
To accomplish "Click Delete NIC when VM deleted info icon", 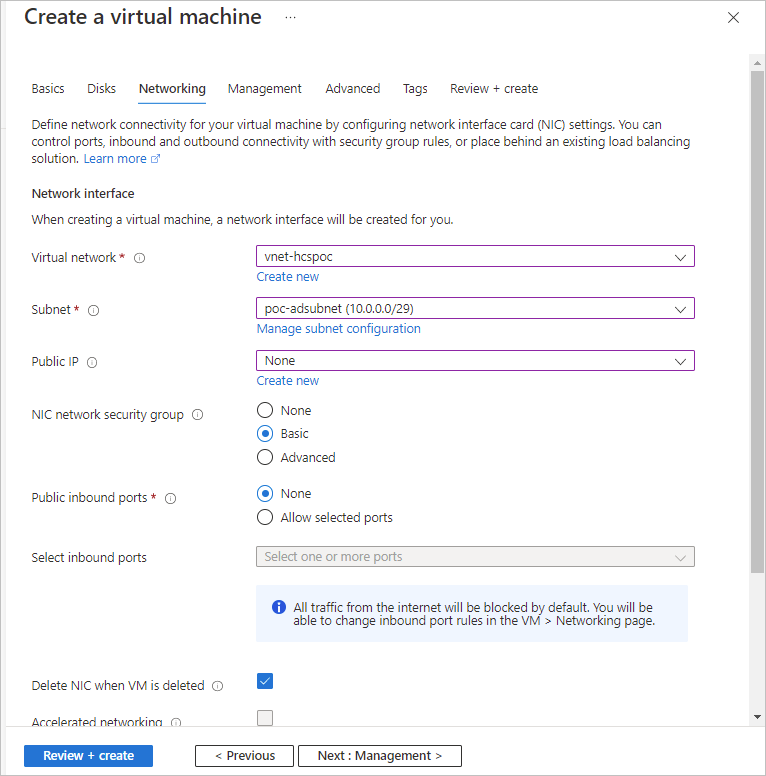I will click(x=218, y=686).
